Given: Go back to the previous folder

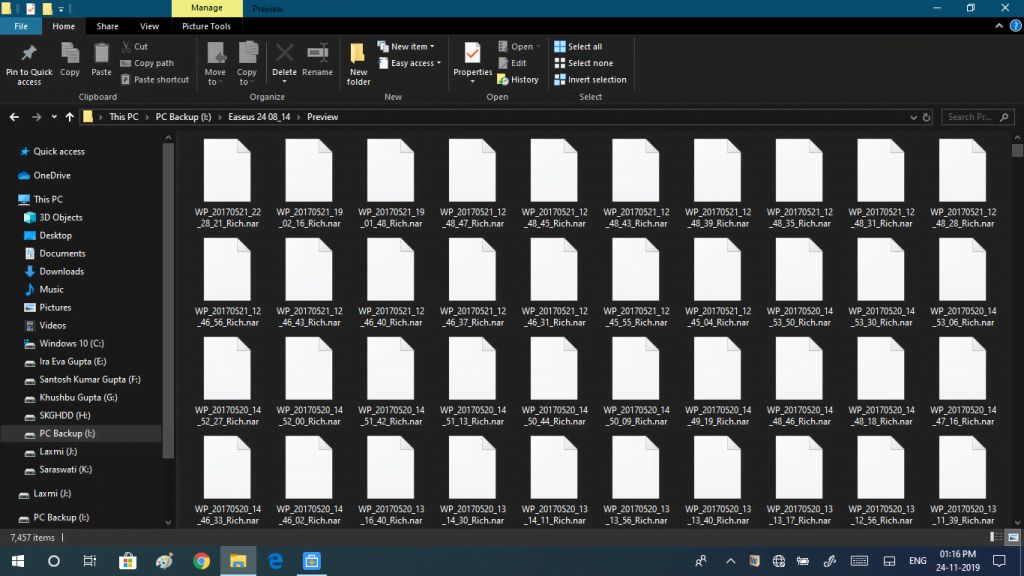Looking at the screenshot, I should 14,117.
